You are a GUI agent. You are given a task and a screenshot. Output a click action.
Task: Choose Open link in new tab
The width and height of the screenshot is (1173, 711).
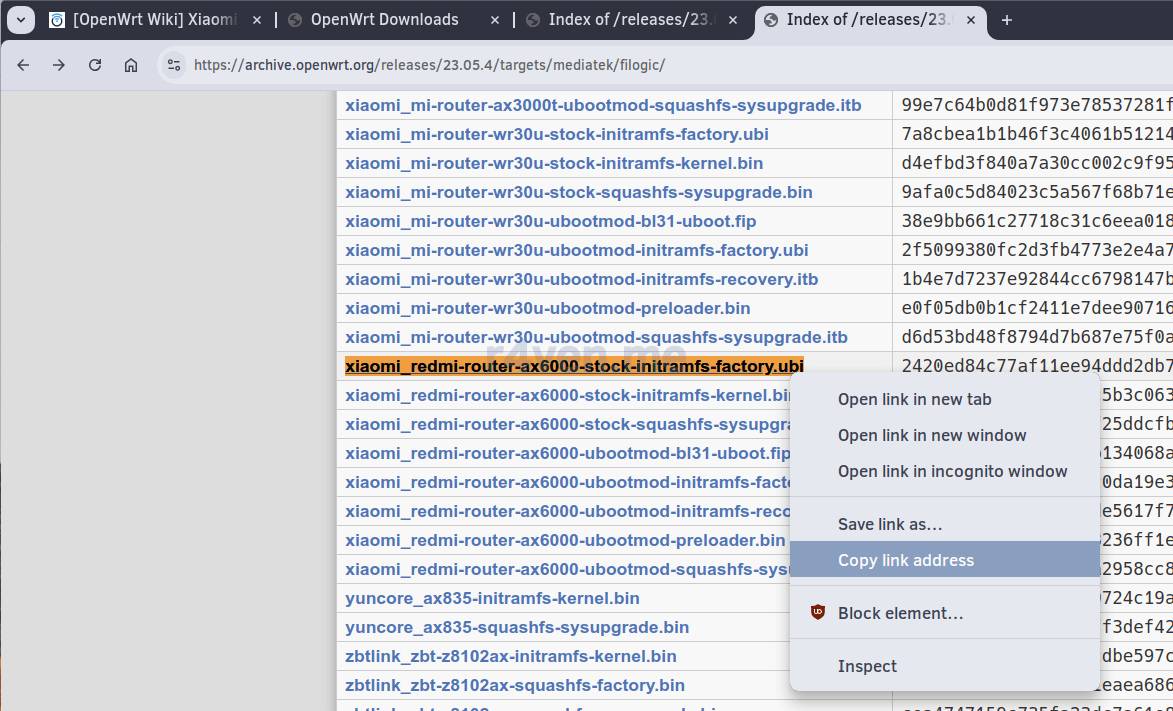coord(914,399)
